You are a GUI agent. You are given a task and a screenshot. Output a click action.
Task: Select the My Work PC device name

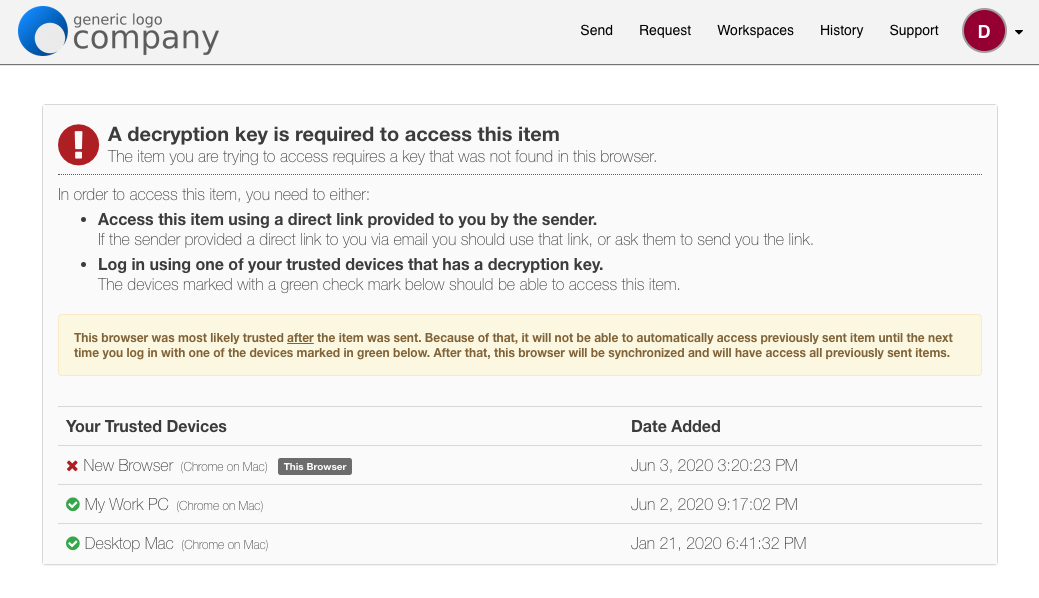[x=127, y=505]
